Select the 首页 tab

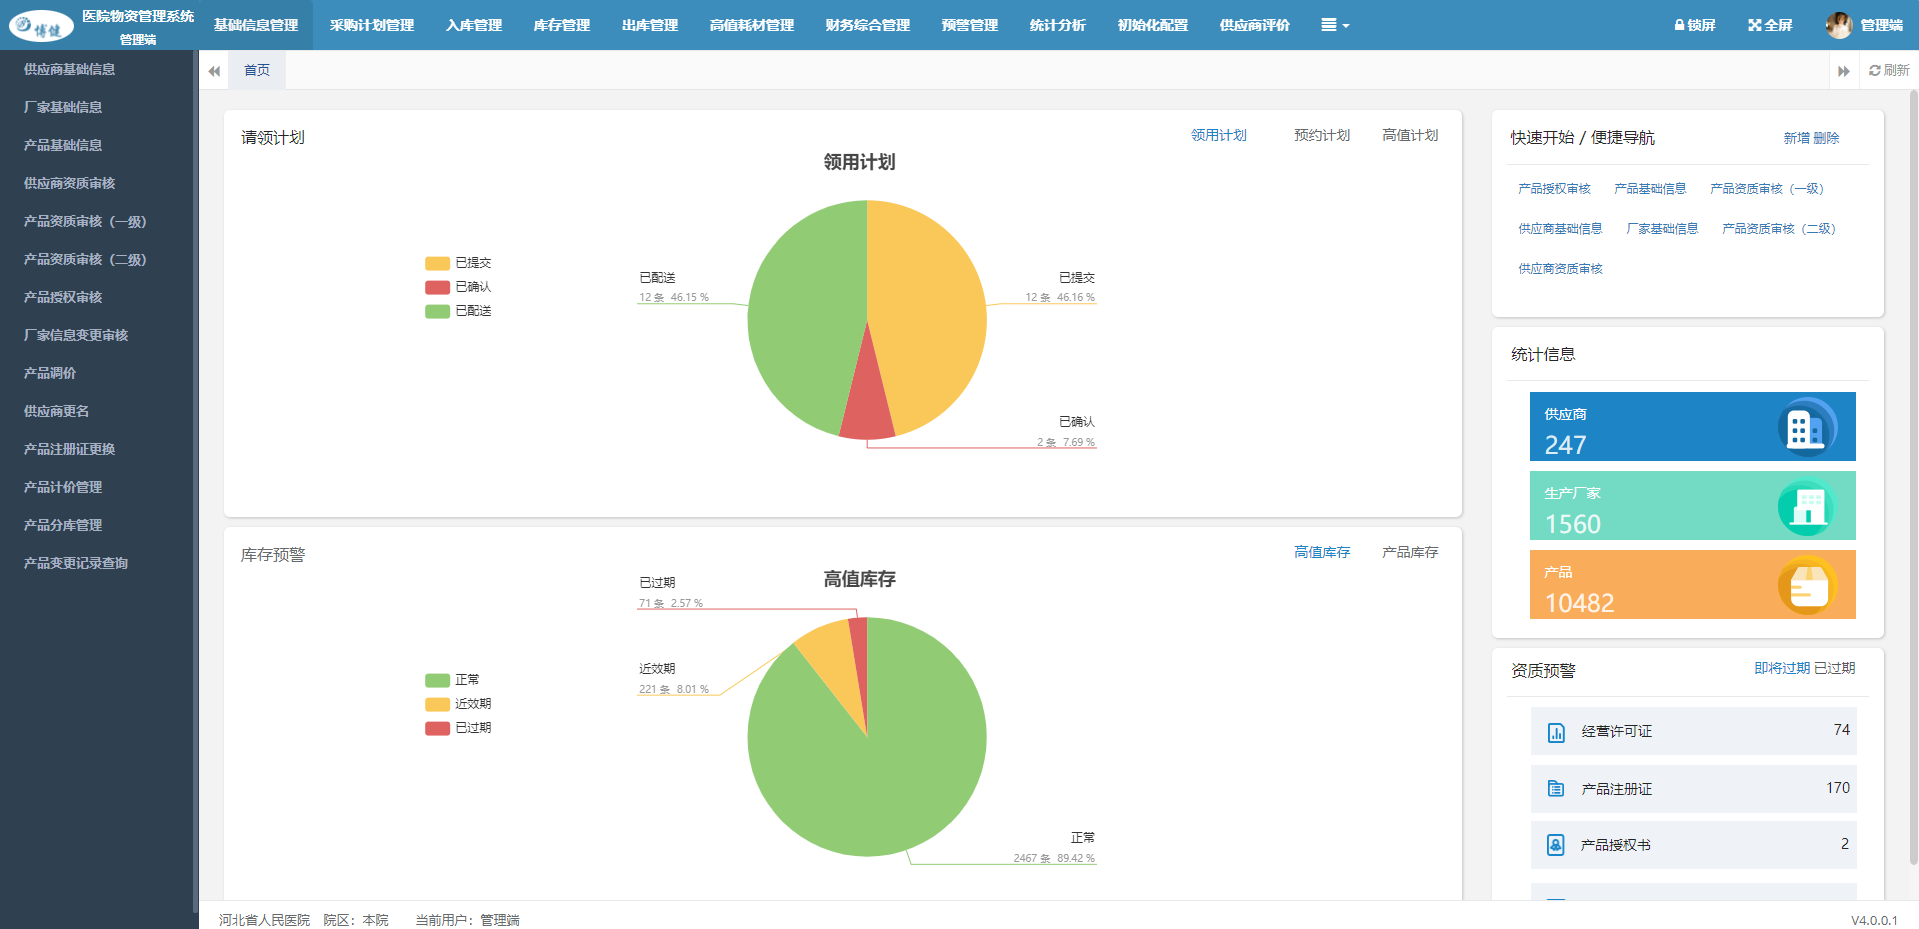[257, 70]
